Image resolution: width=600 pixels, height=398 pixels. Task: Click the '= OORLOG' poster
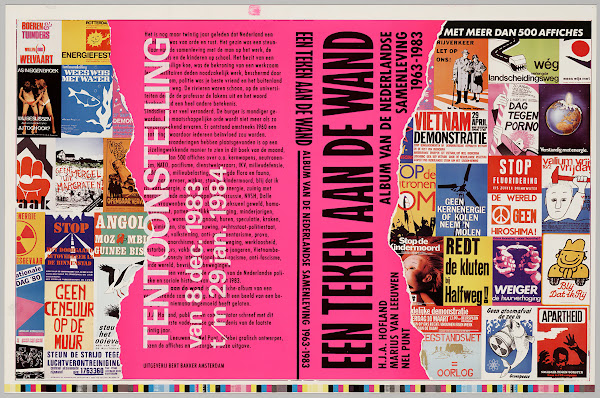[x=452, y=356]
